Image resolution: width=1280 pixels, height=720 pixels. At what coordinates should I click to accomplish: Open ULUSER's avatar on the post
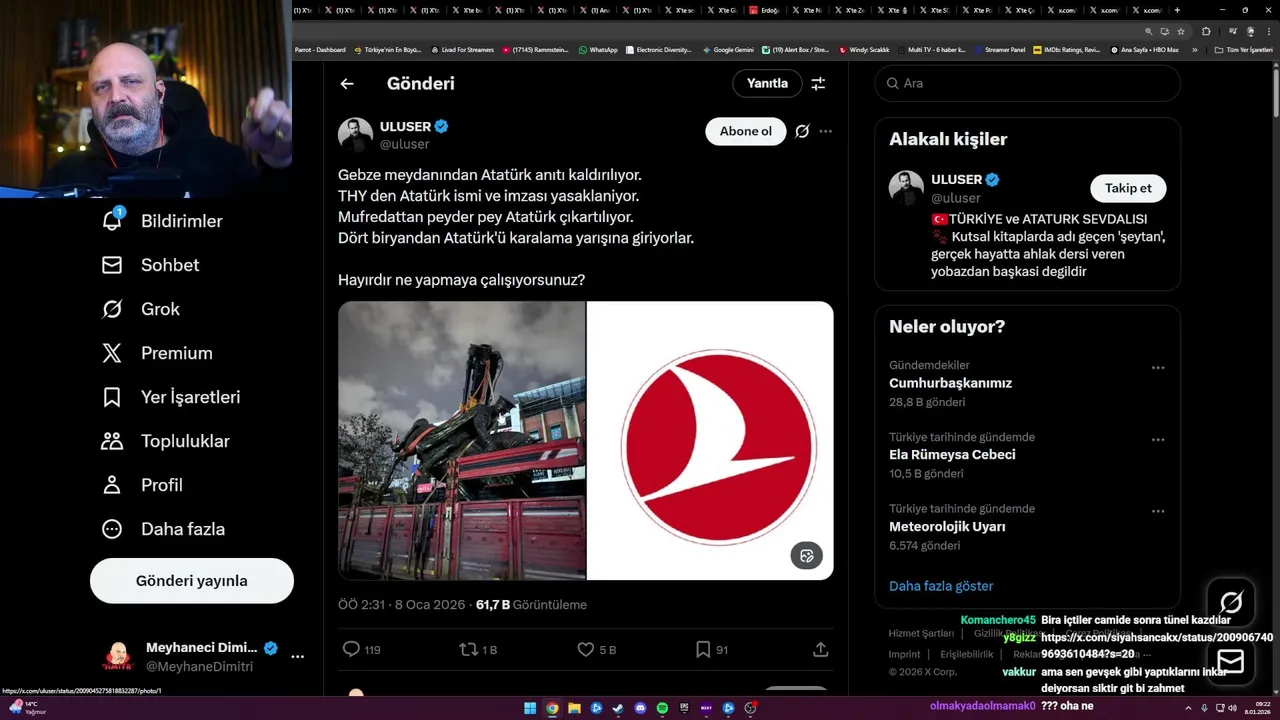tap(355, 135)
